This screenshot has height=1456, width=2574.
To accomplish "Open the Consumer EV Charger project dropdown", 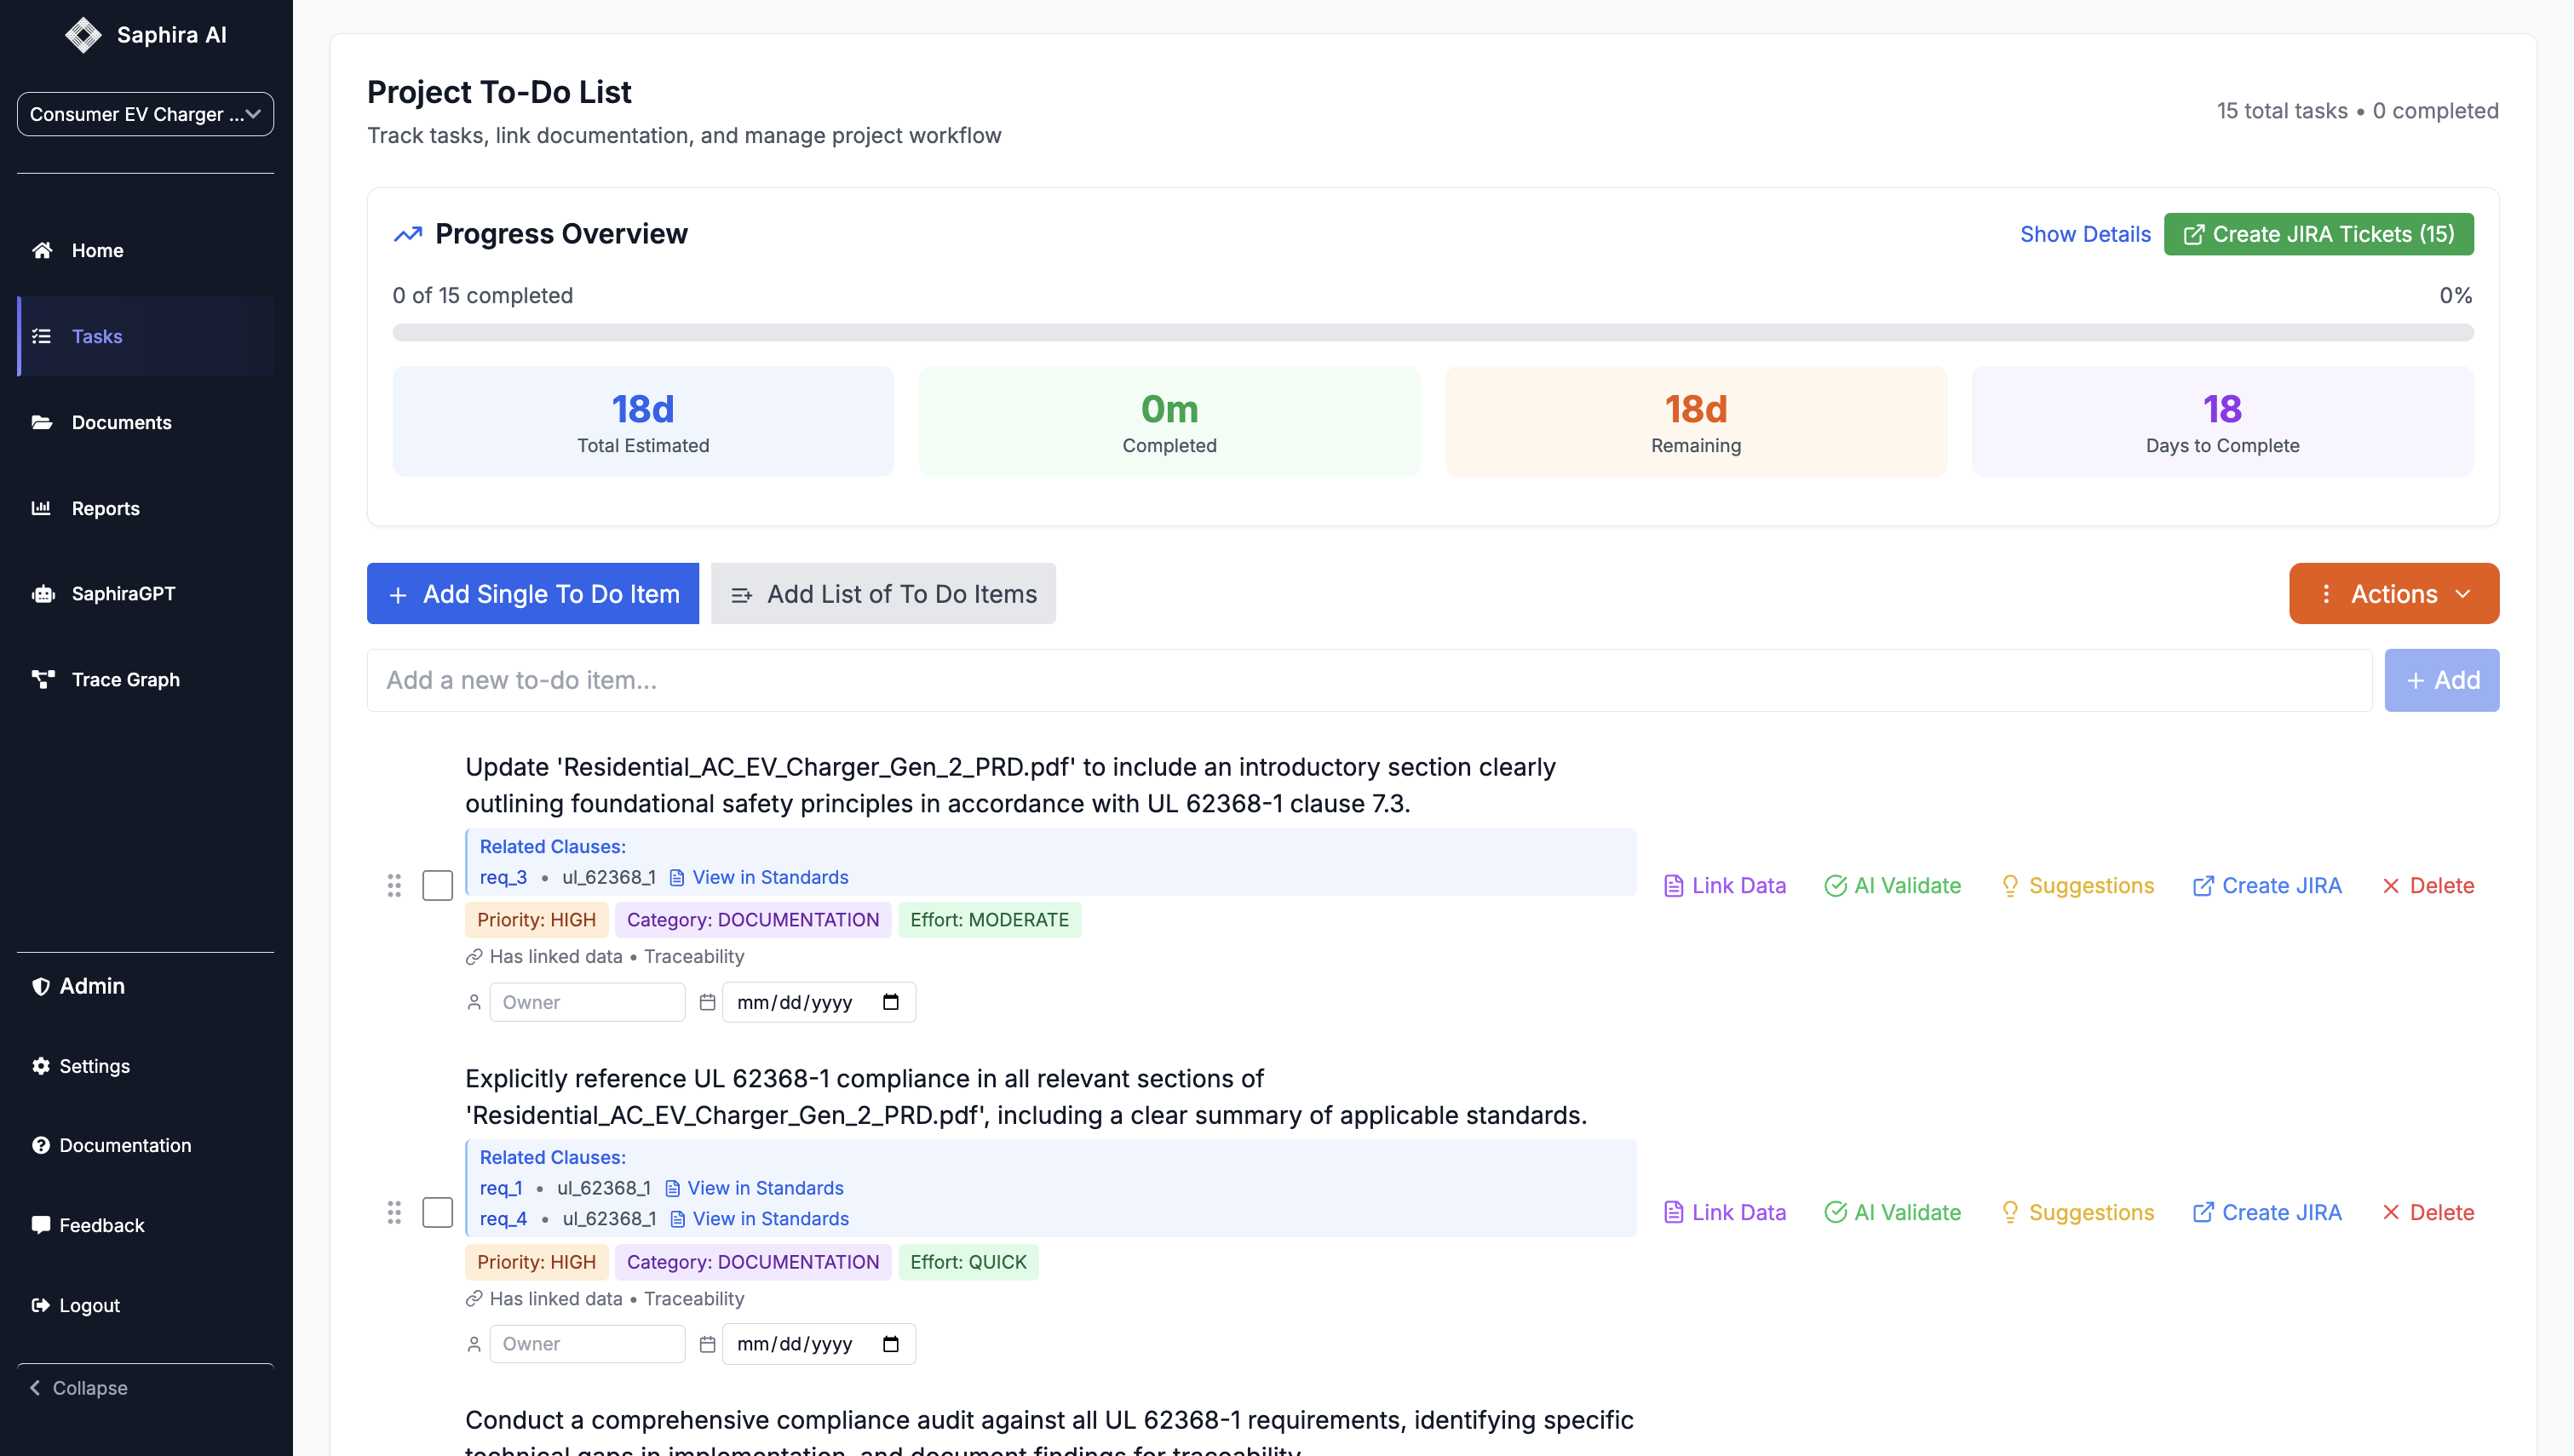I will 145,114.
